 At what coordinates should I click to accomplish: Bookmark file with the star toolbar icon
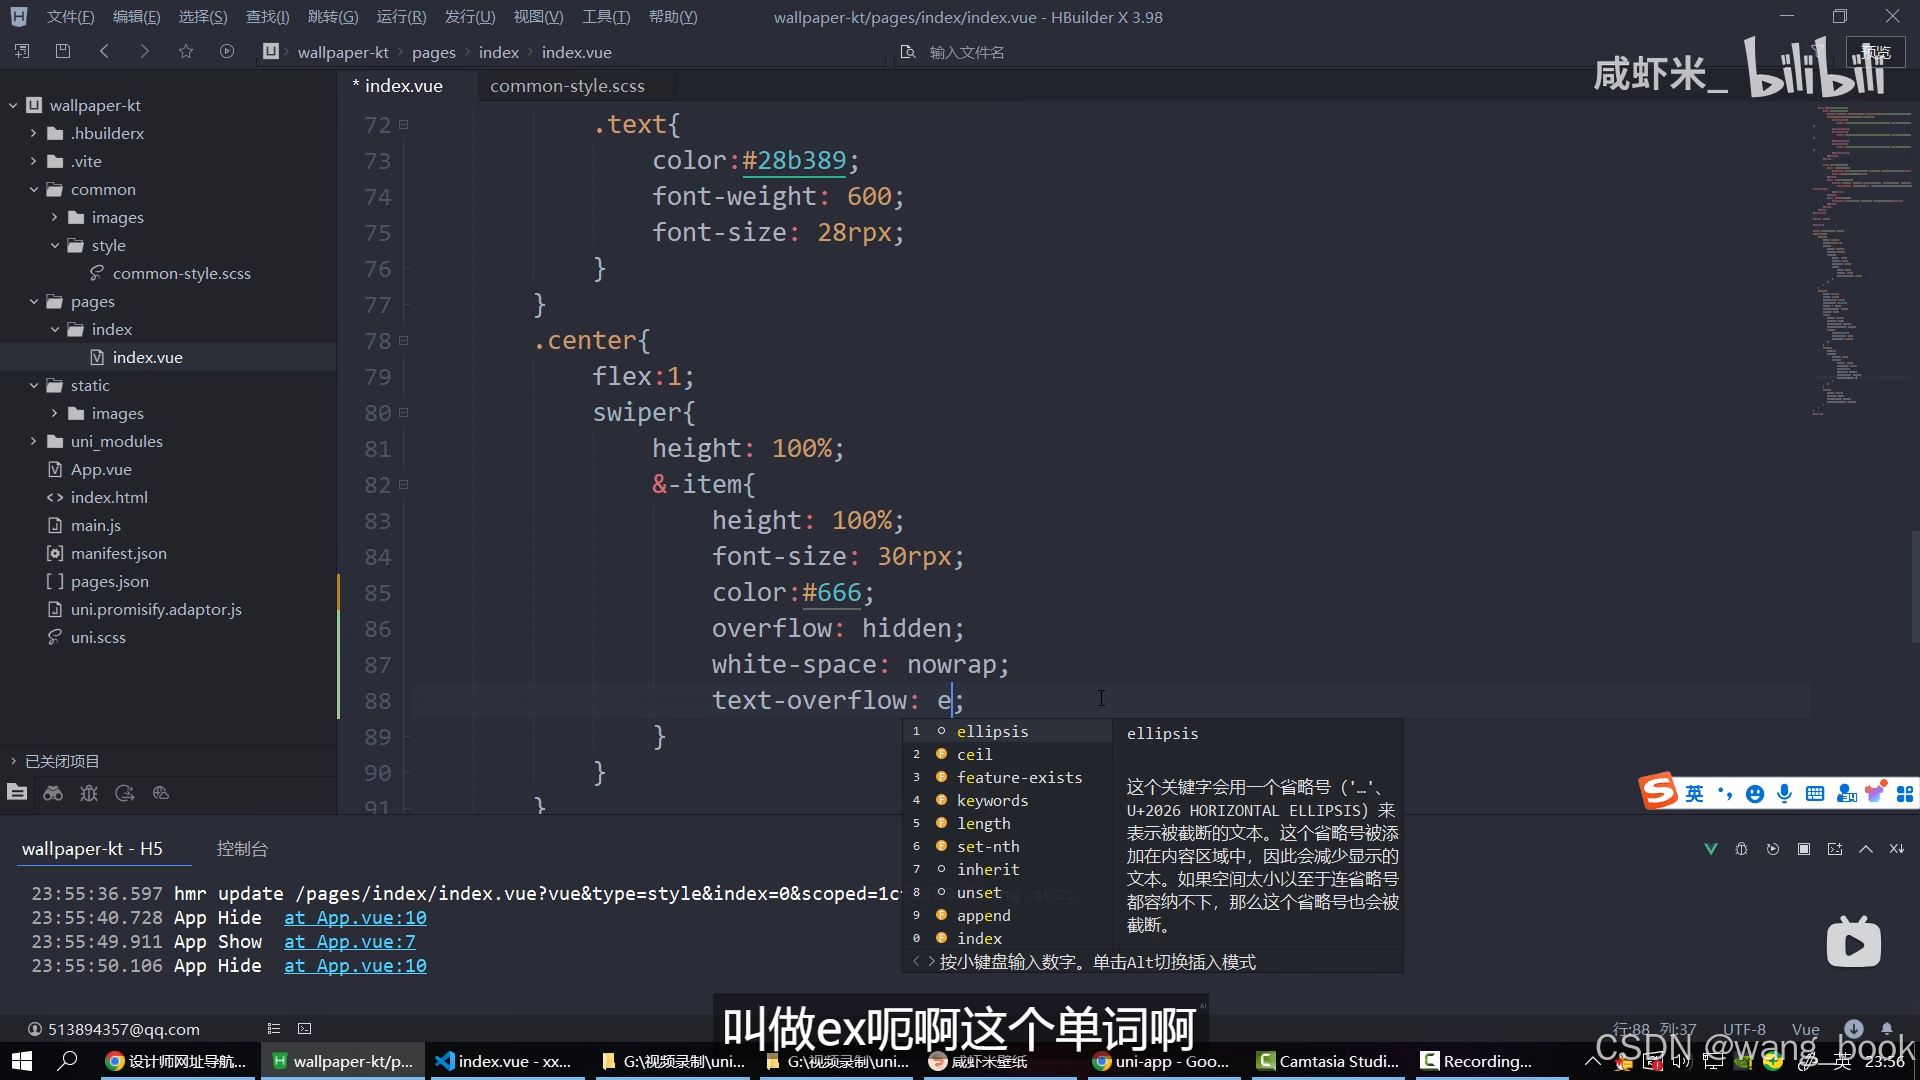[x=186, y=51]
